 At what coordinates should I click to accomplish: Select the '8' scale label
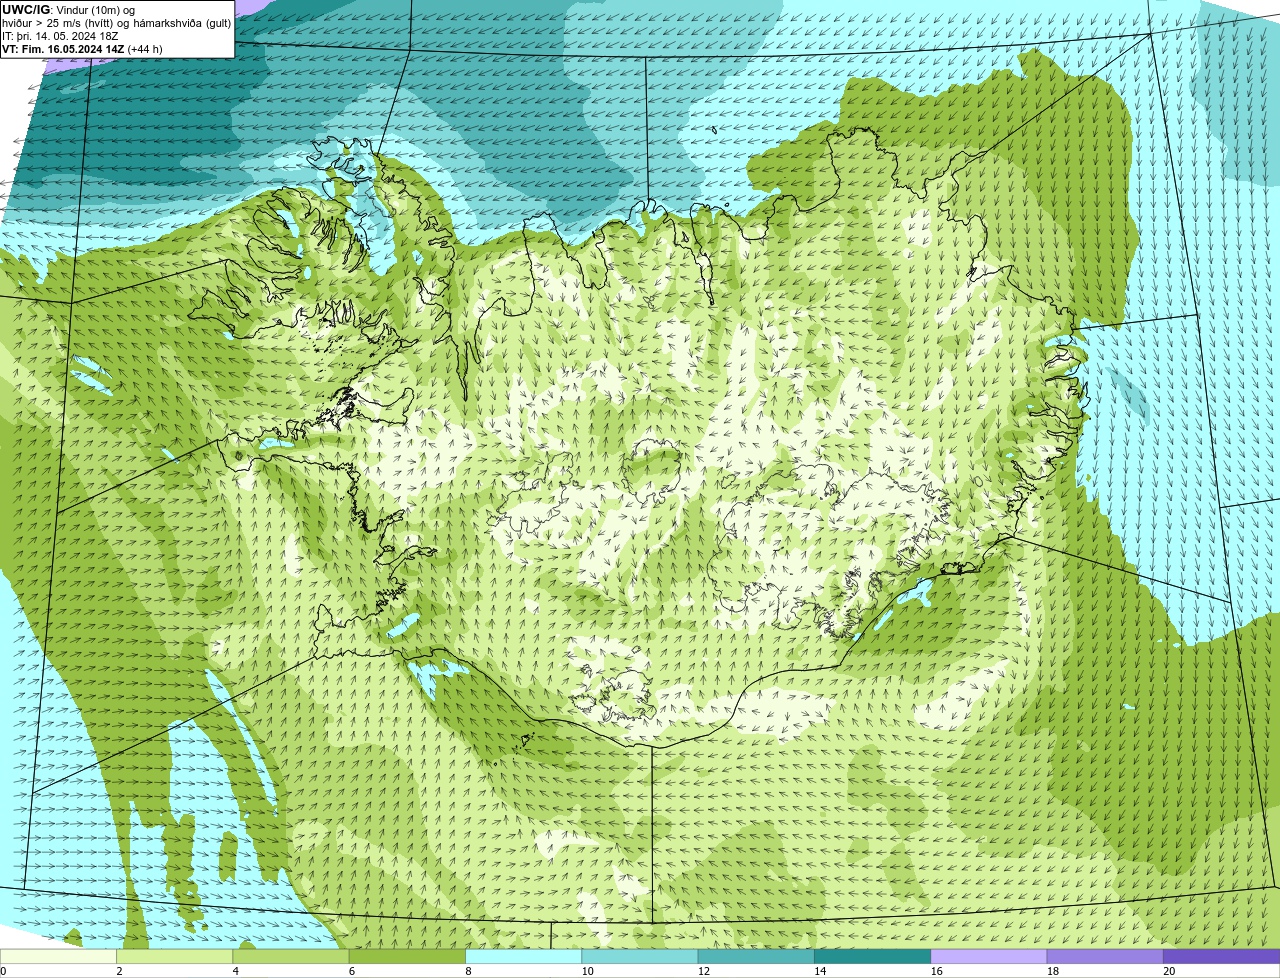[468, 971]
